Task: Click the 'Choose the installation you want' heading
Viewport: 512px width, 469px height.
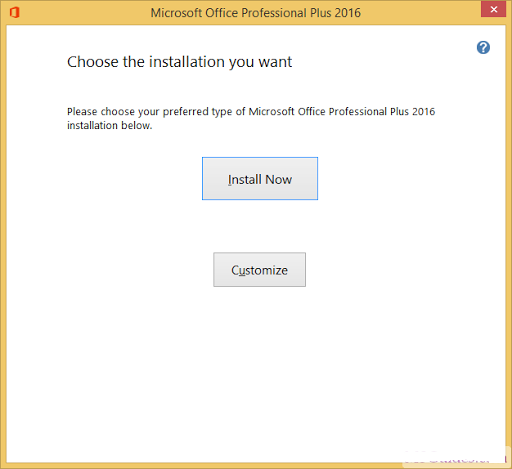Action: (x=179, y=62)
